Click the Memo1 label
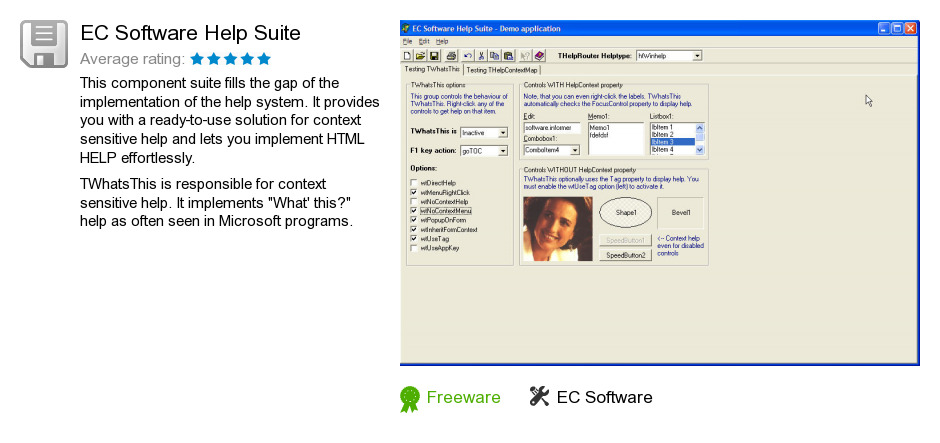The image size is (940, 443). click(598, 116)
